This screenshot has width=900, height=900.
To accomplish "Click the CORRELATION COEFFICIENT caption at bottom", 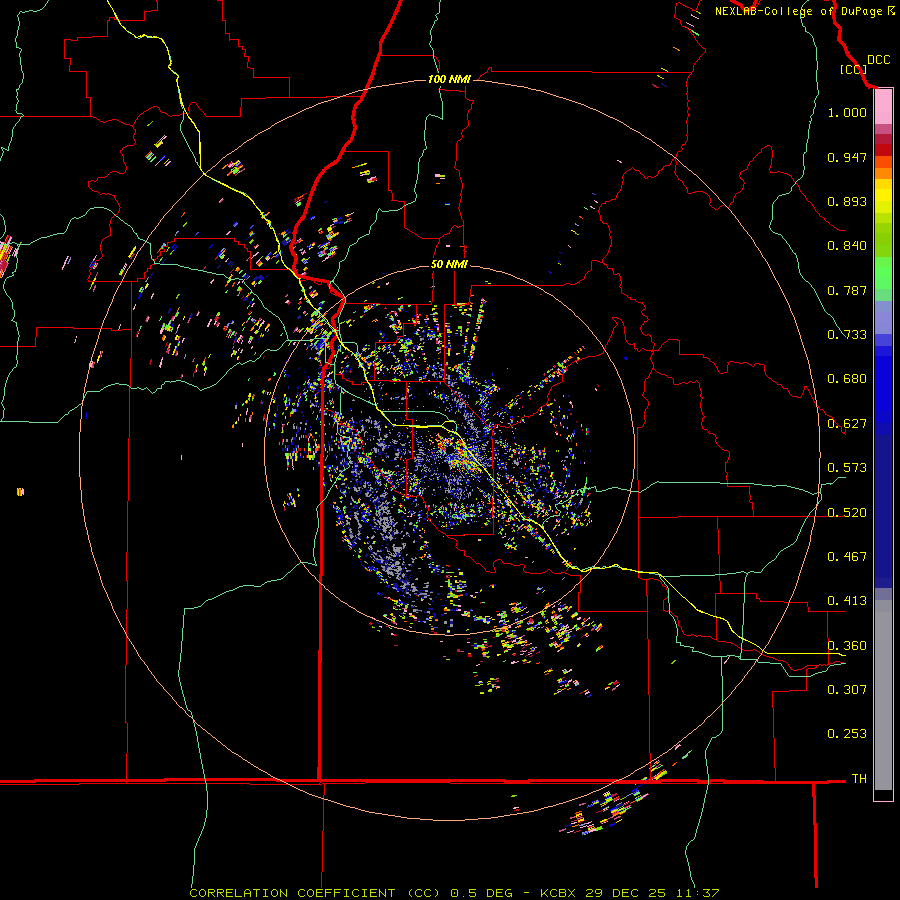I will pyautogui.click(x=454, y=893).
